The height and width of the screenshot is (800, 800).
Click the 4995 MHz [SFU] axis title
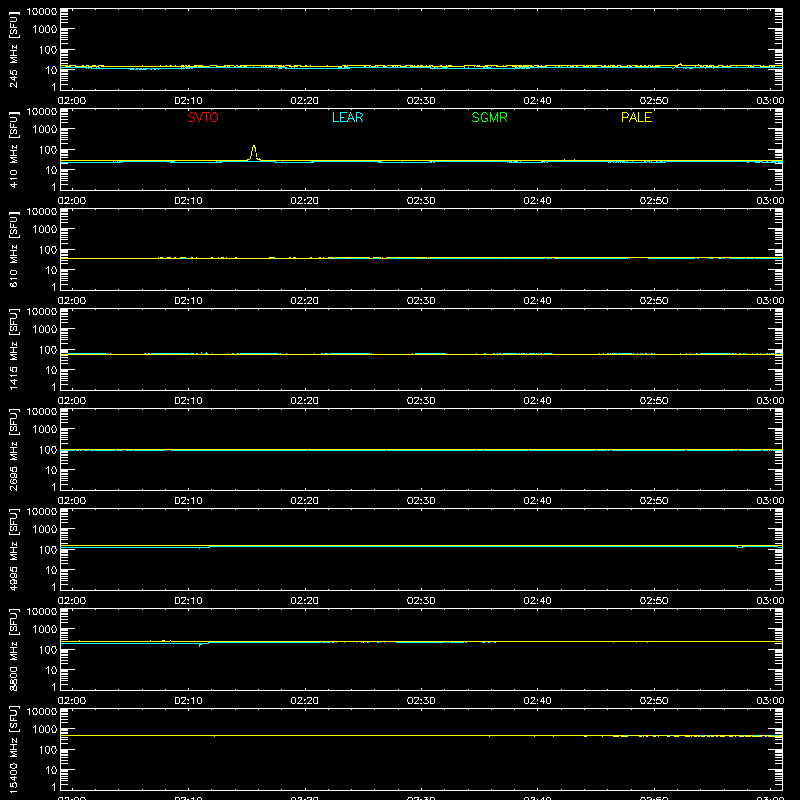13,549
